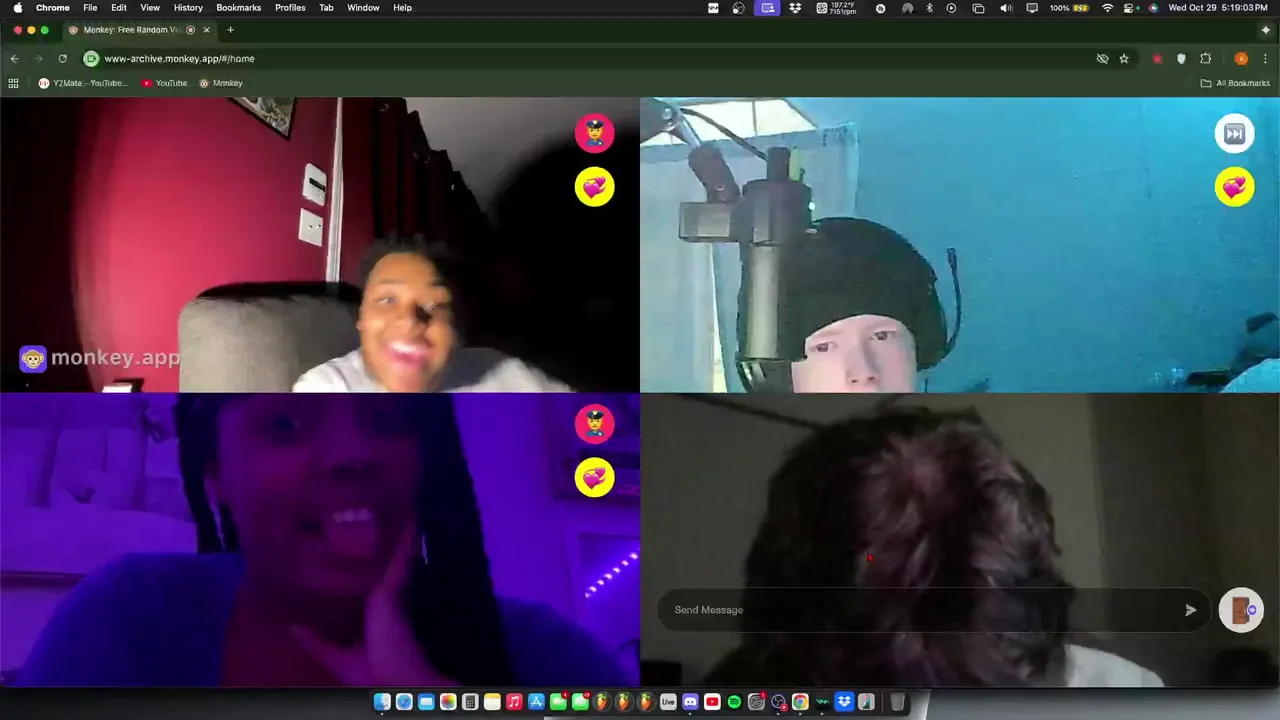1280x720 pixels.
Task: Send heart to the blue room video user
Action: [1234, 187]
